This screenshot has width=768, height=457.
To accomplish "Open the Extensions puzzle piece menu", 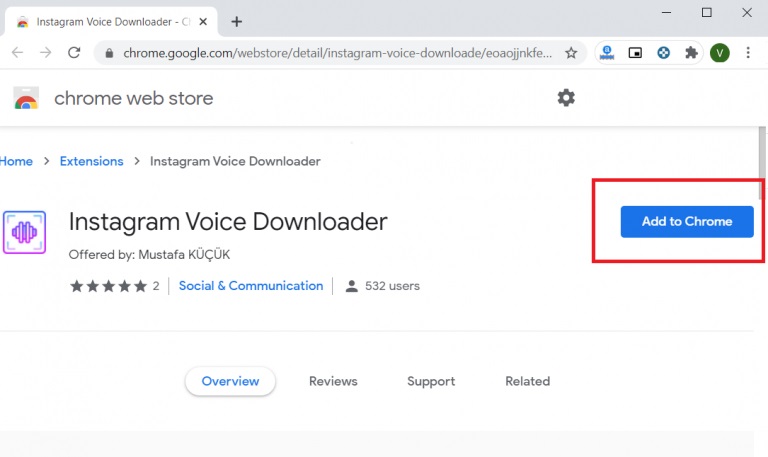I will (691, 53).
